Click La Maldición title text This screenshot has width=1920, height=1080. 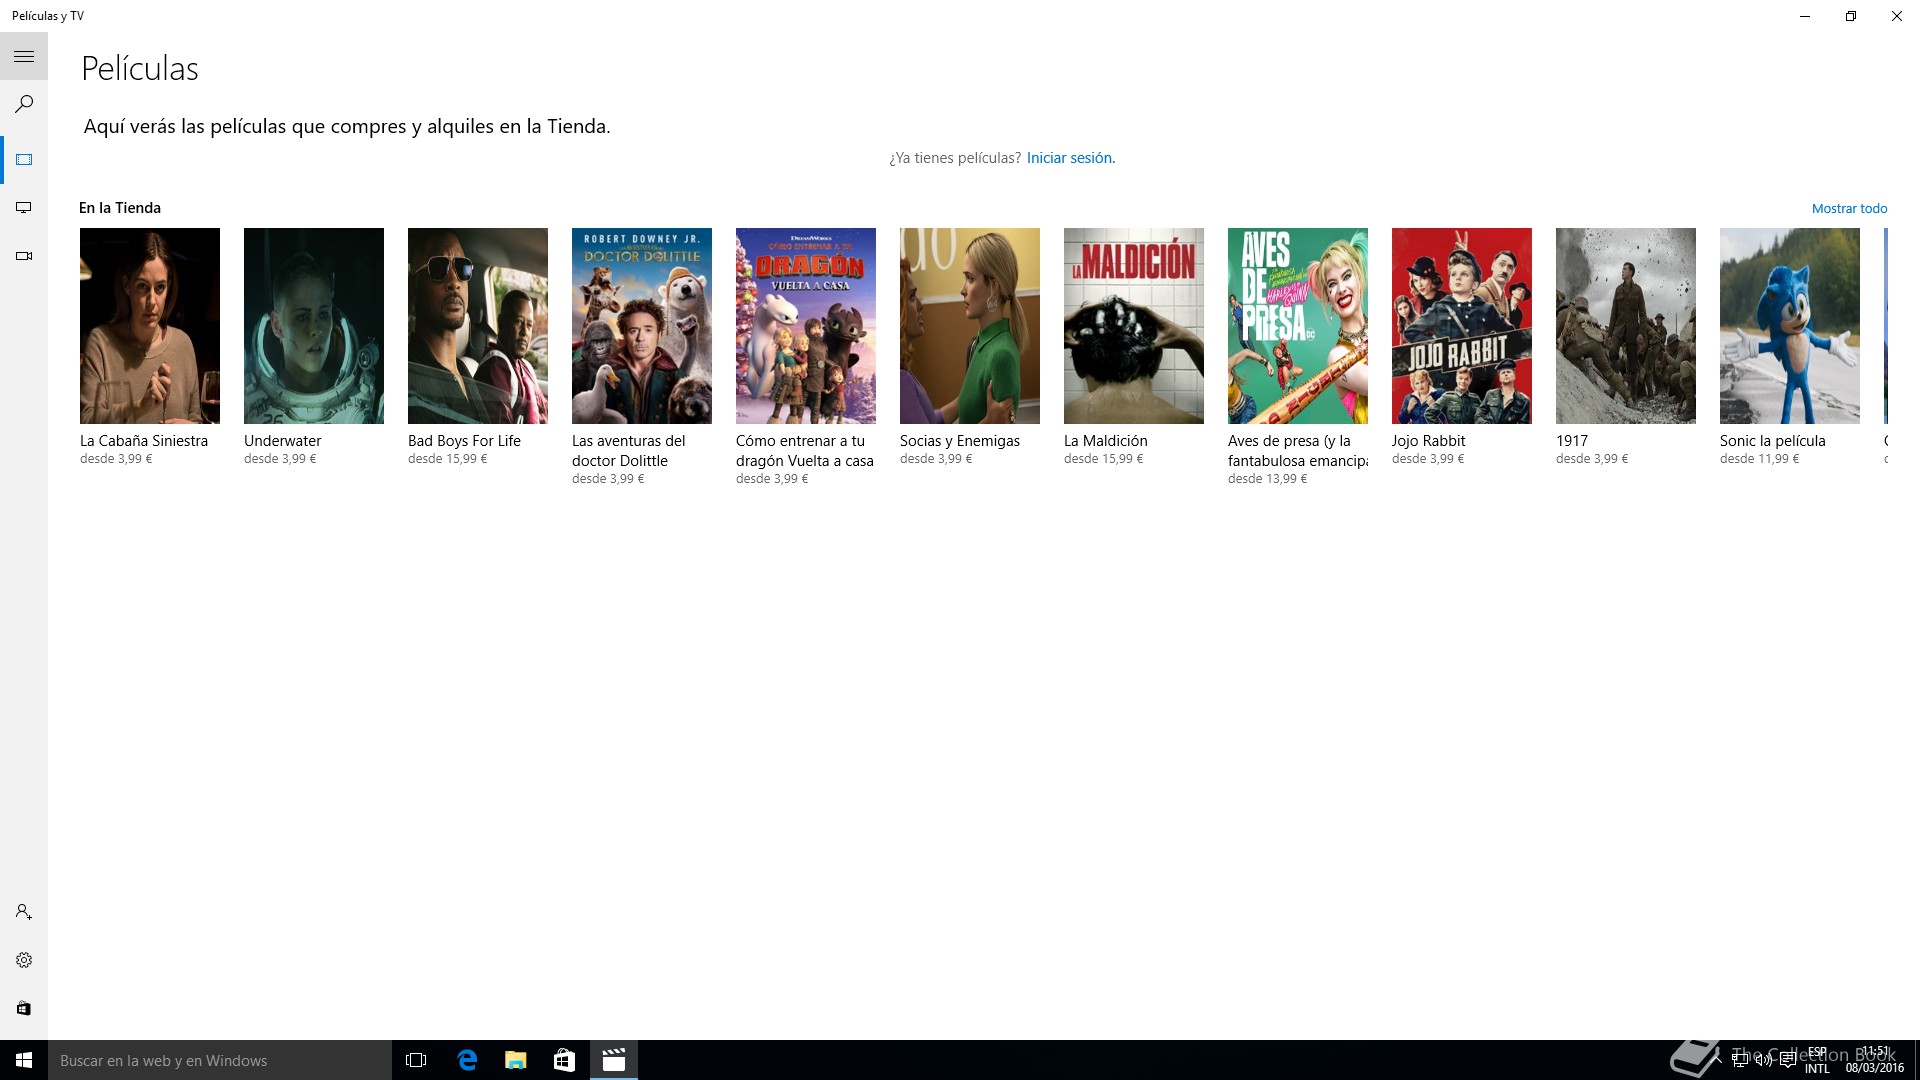[1106, 441]
